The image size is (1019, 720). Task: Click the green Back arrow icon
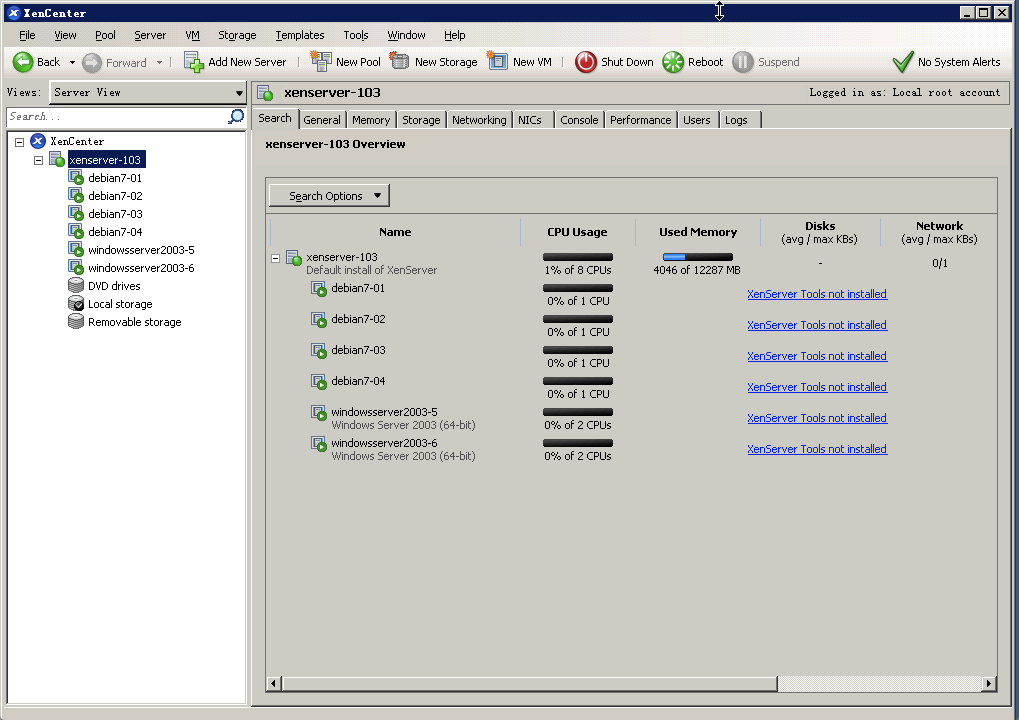click(23, 62)
